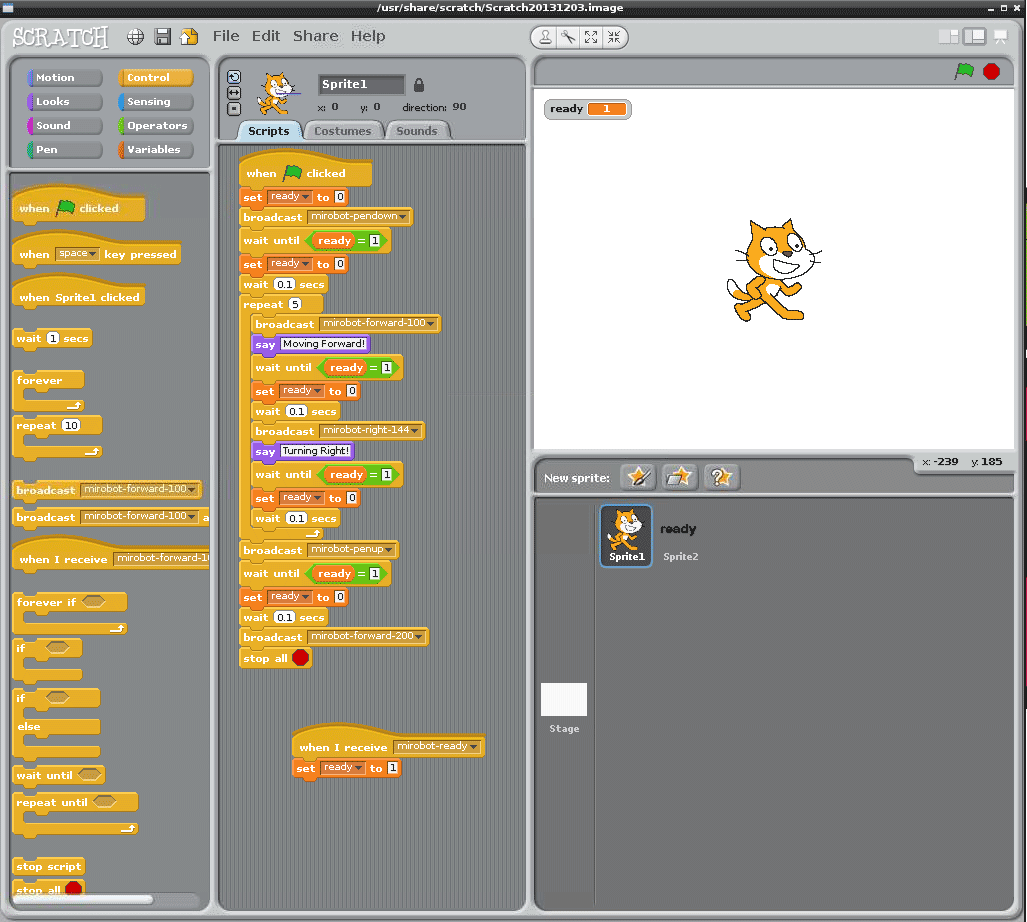Click the globe language icon
1027x922 pixels.
tap(136, 37)
